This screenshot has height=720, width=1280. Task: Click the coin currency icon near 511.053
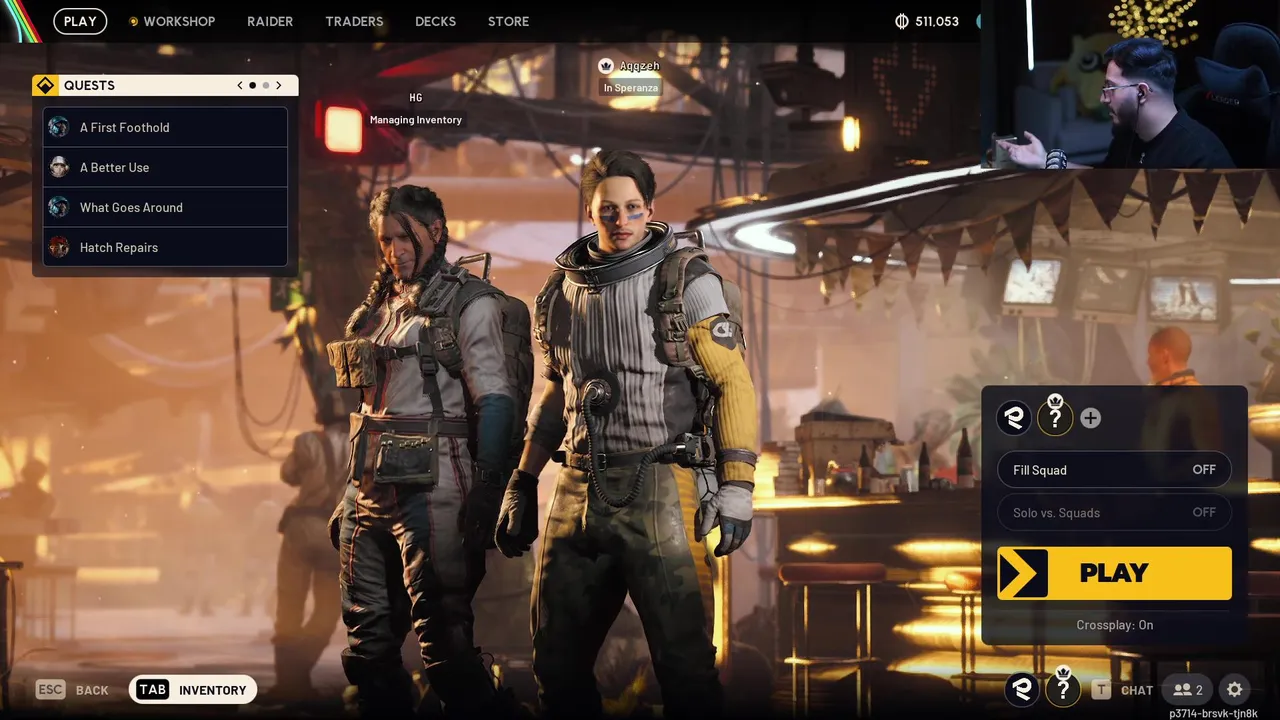coord(902,21)
